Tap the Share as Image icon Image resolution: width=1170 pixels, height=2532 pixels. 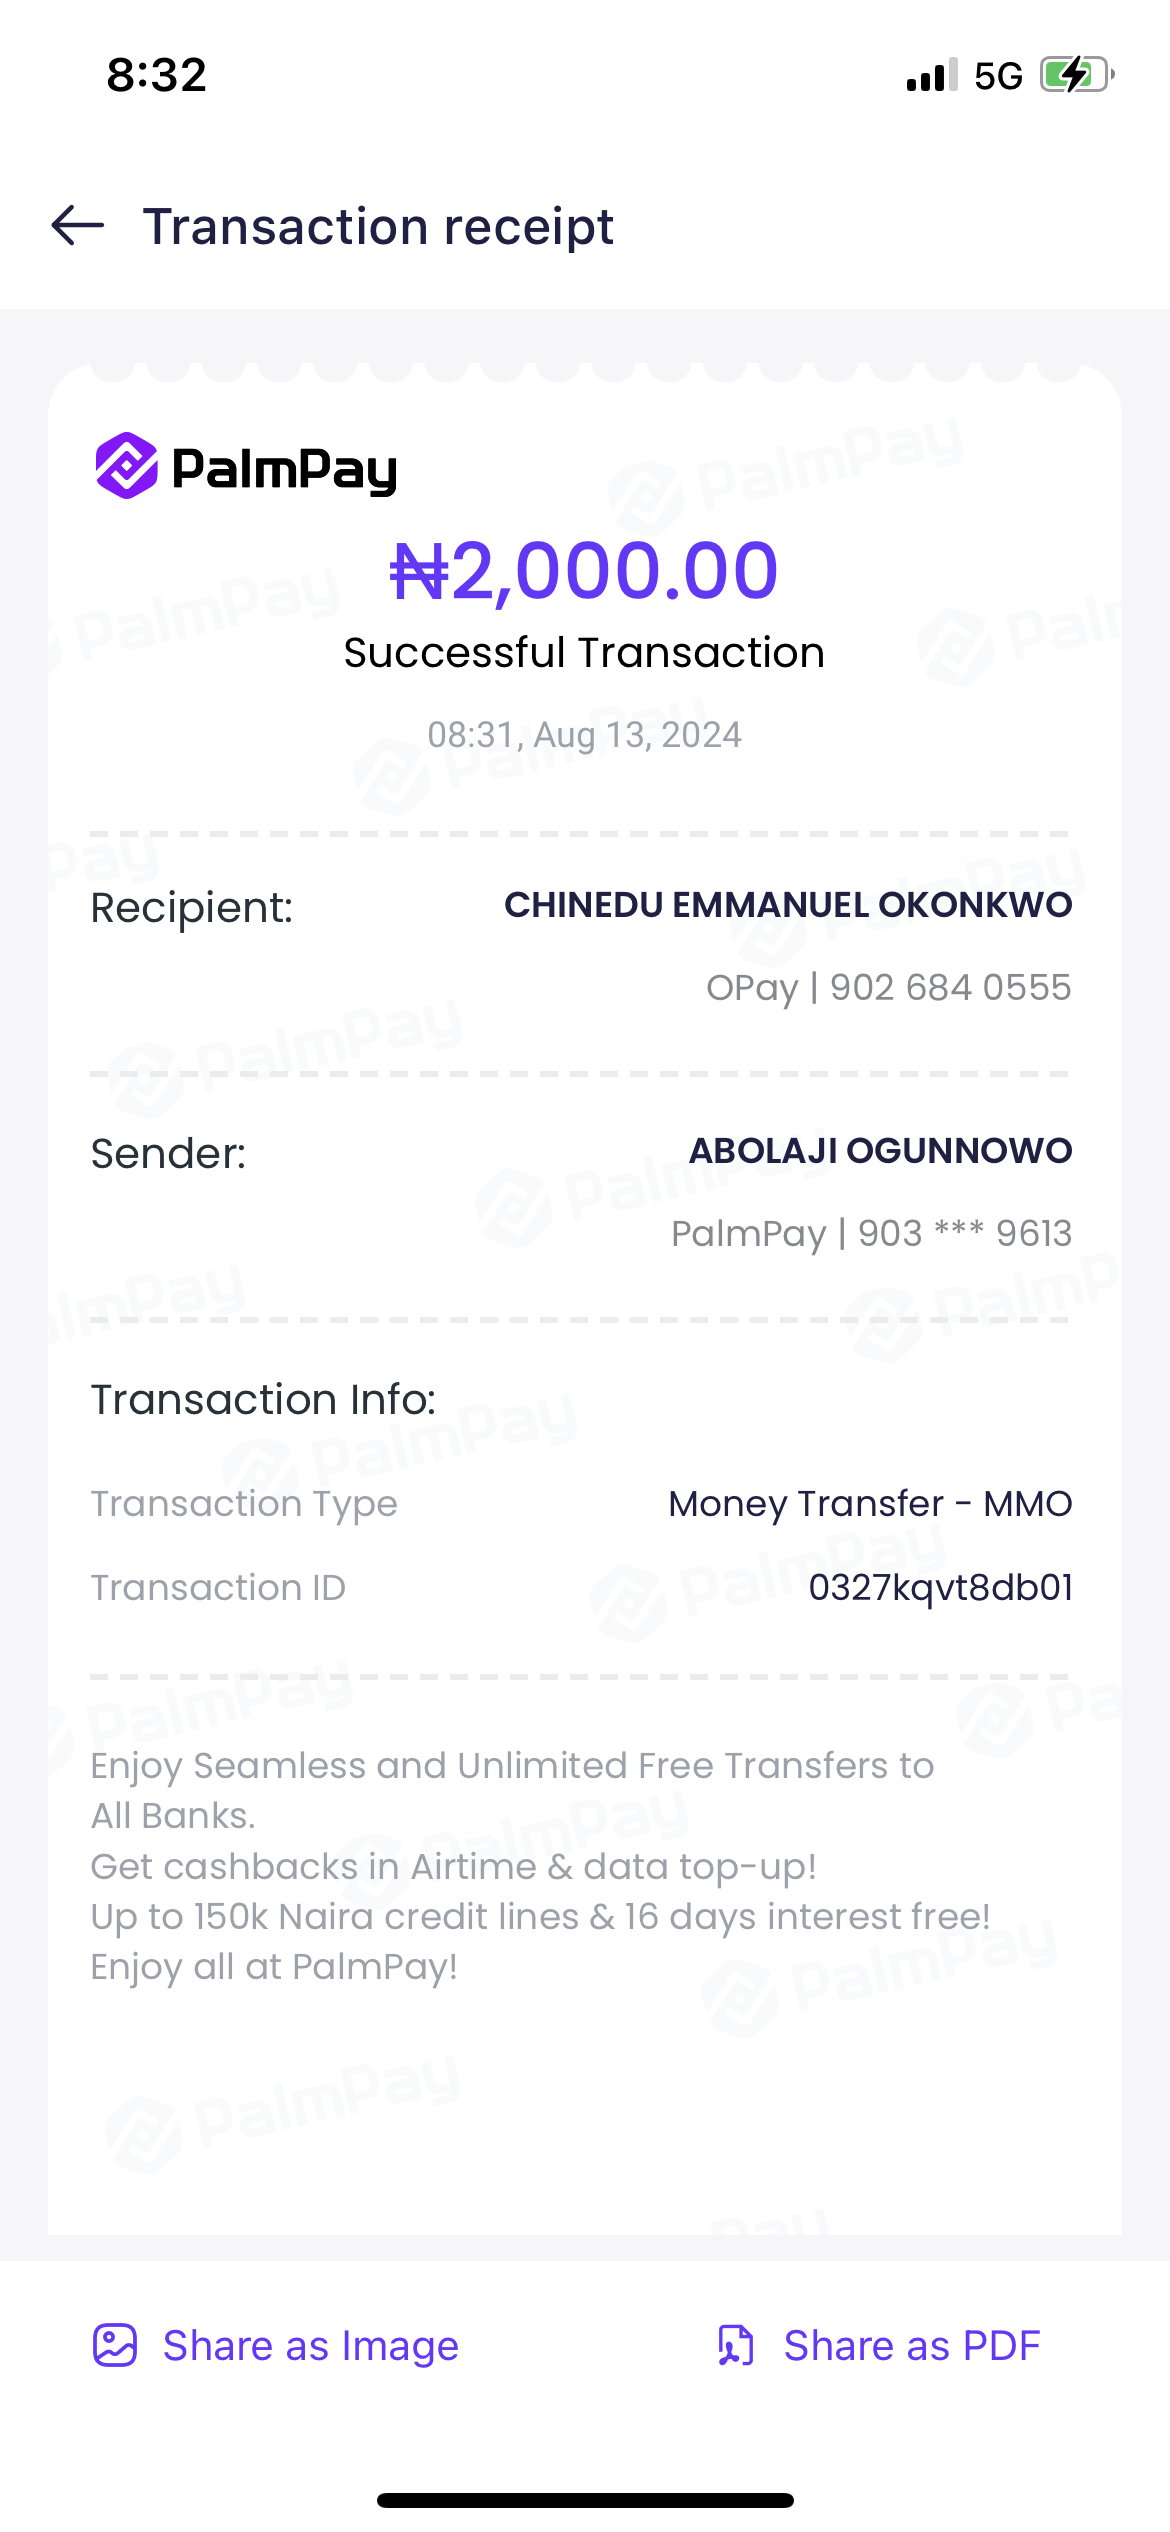115,2345
